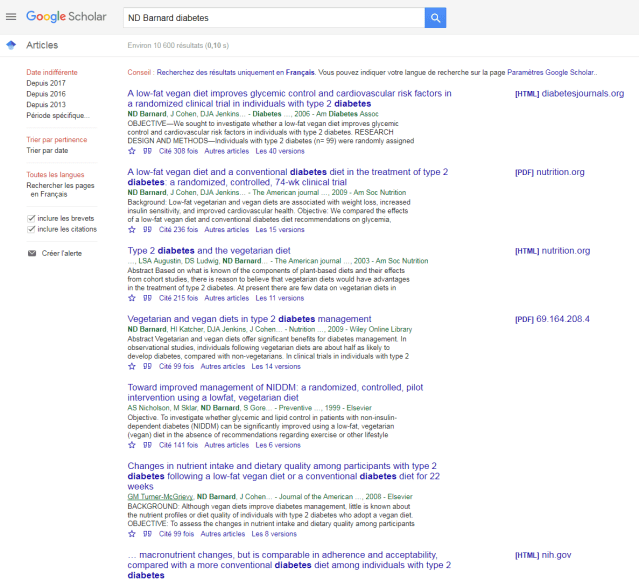Toggle the inclure les citations checkbox
Image resolution: width=639 pixels, height=581 pixels.
(x=32, y=229)
